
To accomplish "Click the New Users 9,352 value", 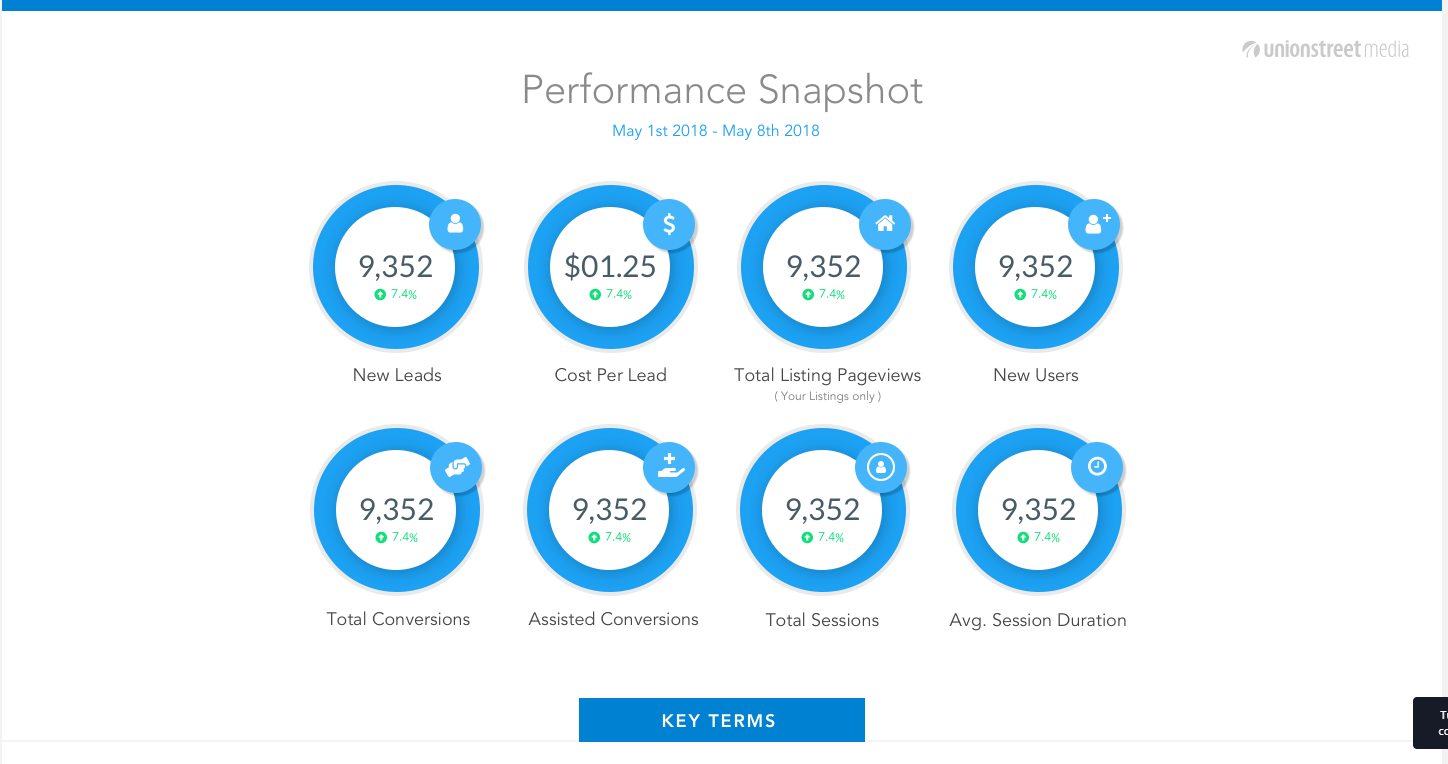I will [1035, 267].
